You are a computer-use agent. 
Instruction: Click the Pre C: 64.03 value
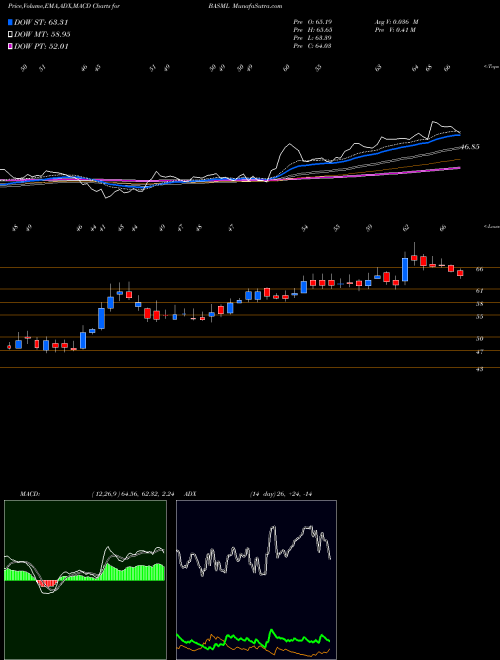coord(313,46)
